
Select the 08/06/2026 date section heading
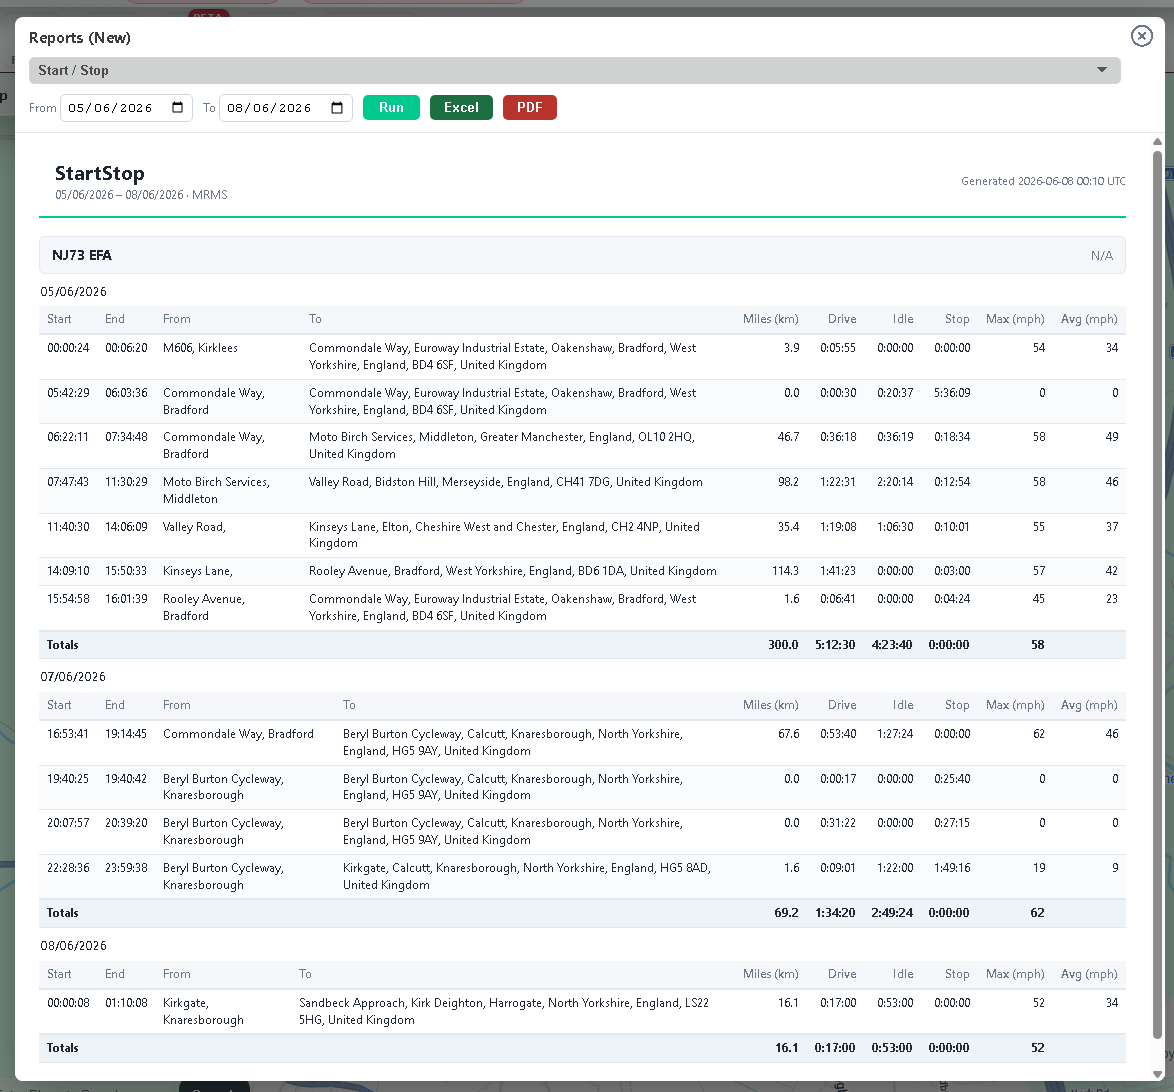73,946
